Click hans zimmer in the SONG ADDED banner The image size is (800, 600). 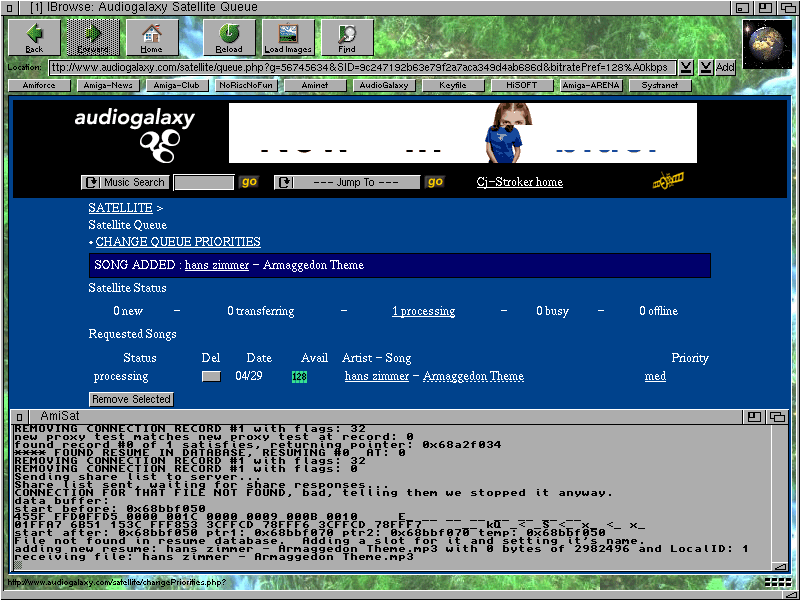[217, 265]
